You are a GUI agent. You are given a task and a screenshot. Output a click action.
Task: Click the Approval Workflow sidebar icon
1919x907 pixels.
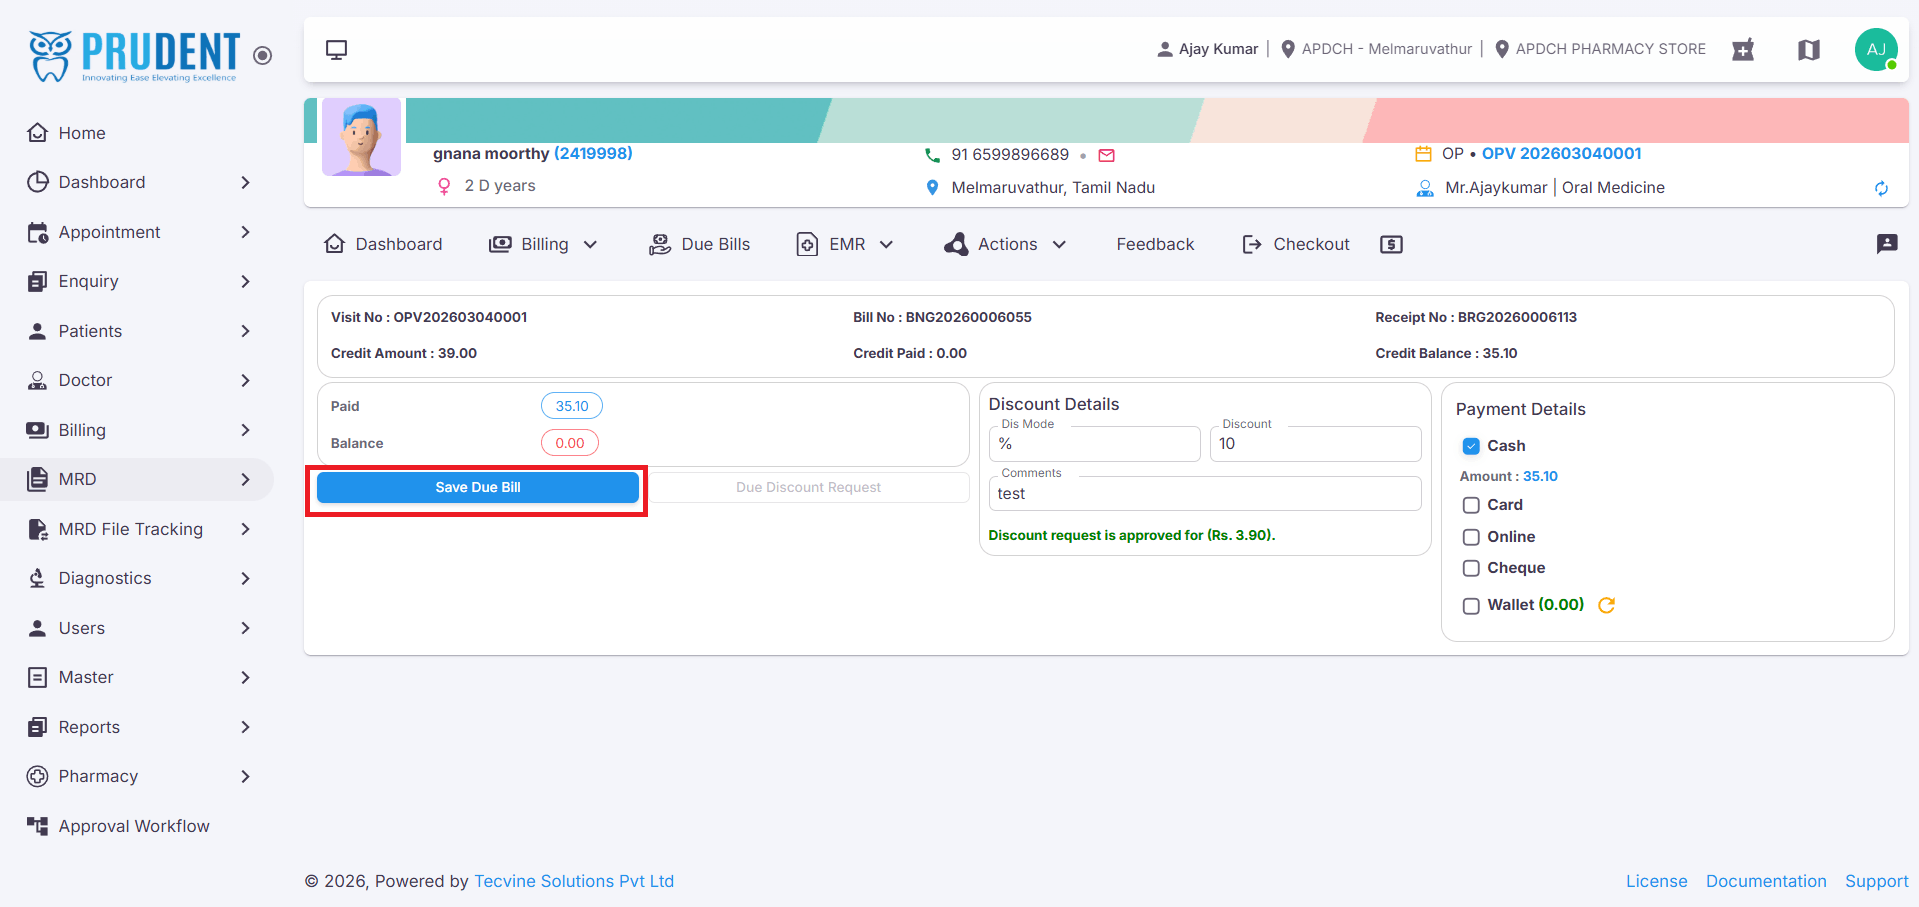click(x=38, y=826)
